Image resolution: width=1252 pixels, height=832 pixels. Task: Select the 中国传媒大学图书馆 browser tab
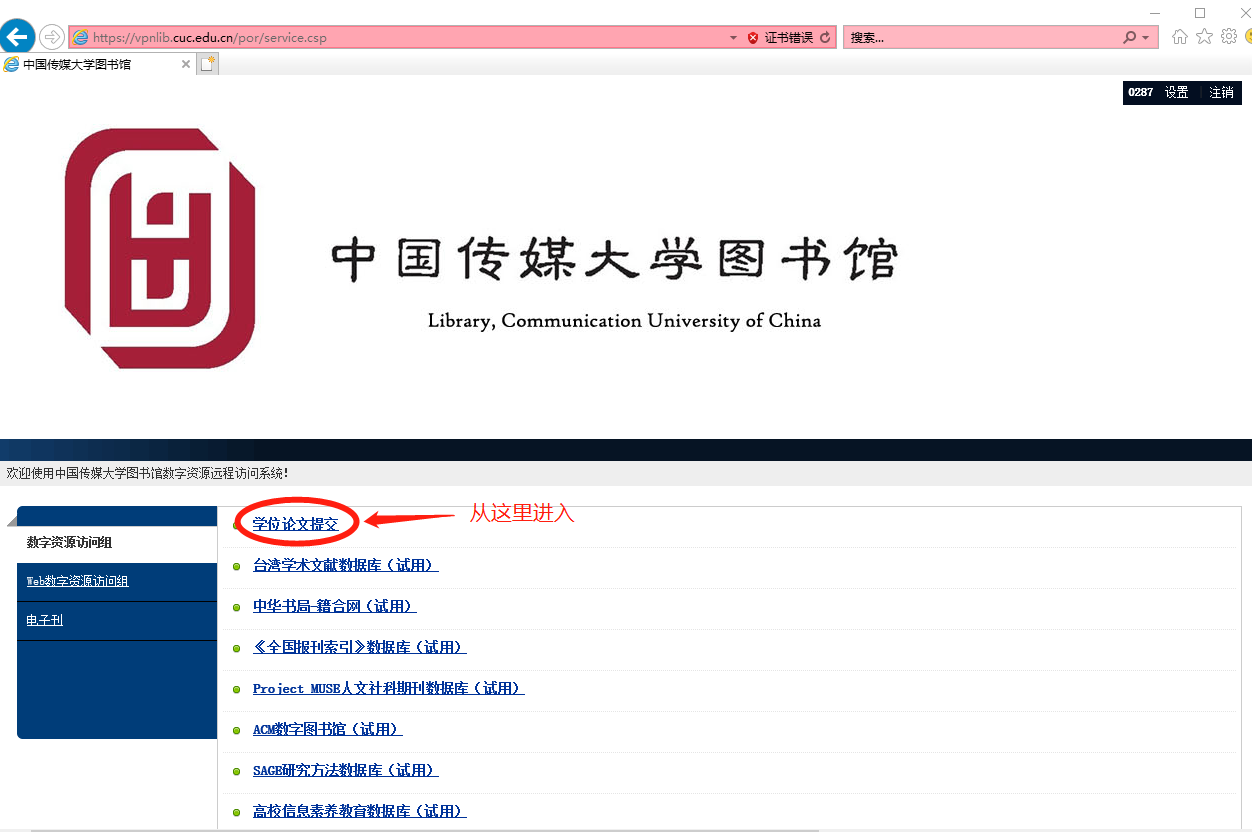(98, 64)
